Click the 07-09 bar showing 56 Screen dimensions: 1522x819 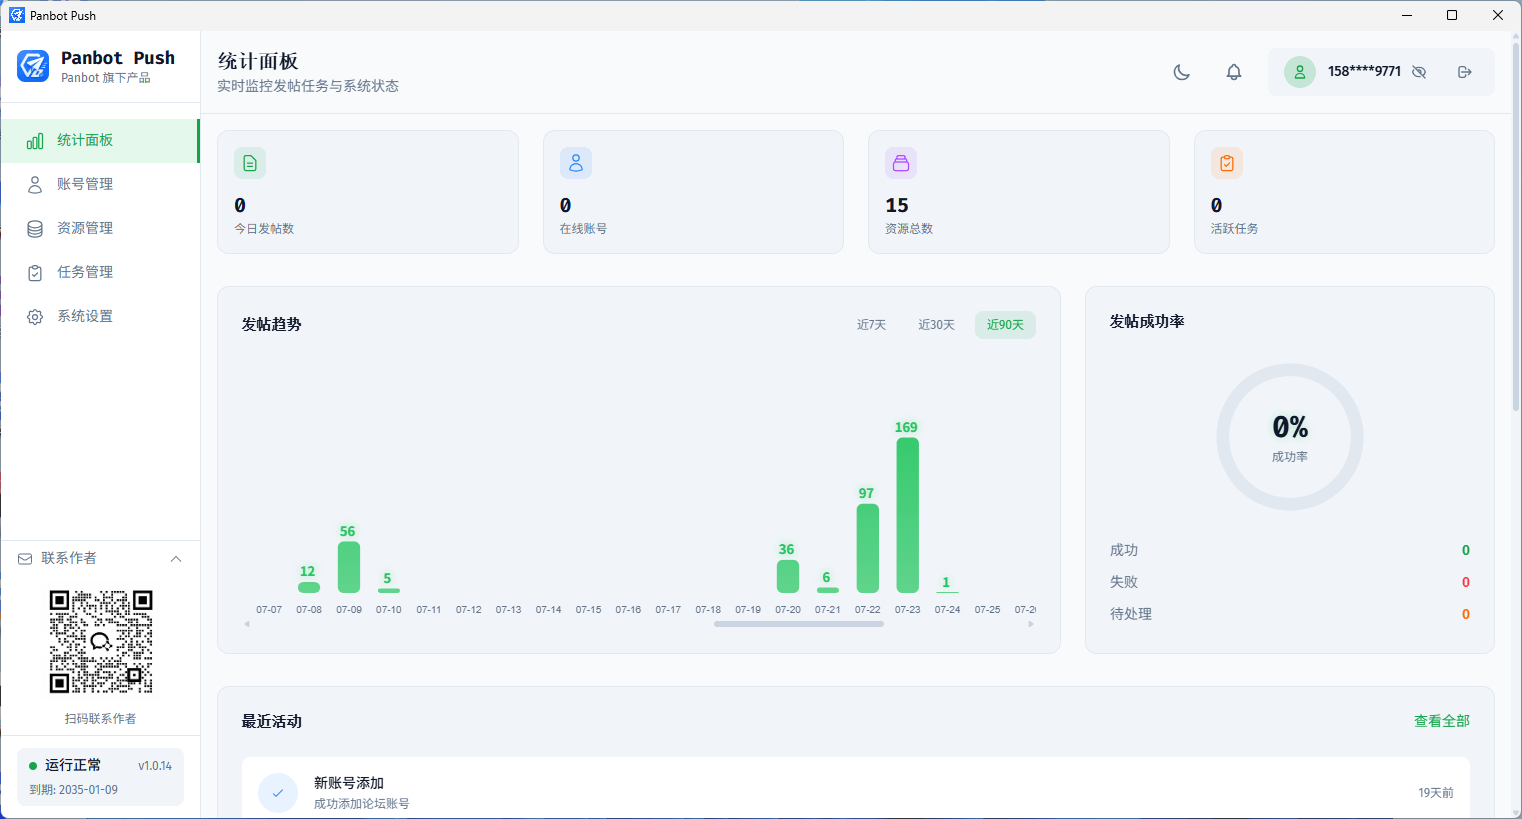pos(348,567)
